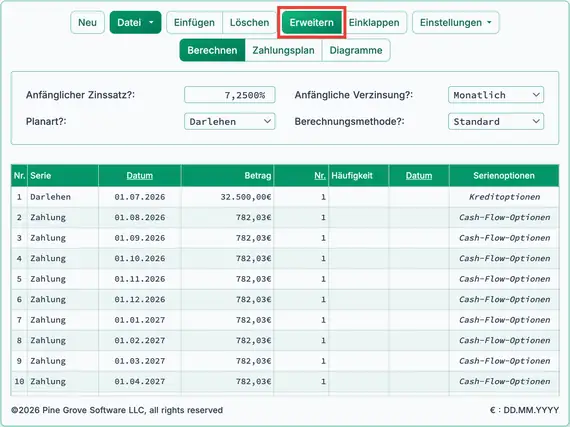This screenshot has height=427, width=570.
Task: Click the Einfügen button
Action: click(x=194, y=23)
